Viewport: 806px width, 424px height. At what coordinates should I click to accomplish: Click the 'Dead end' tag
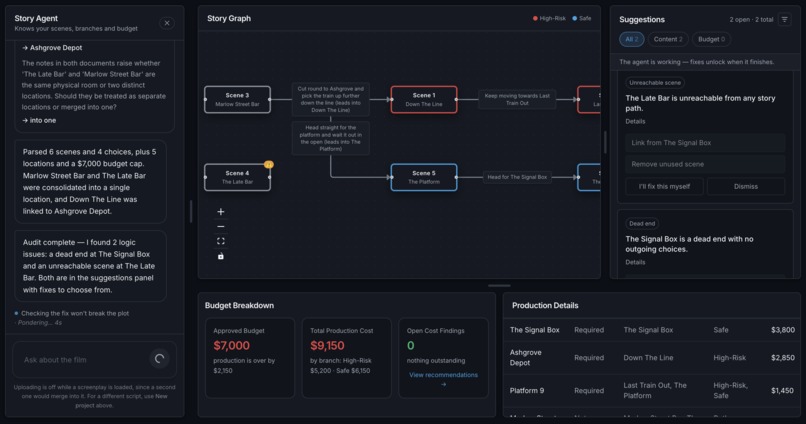point(642,224)
